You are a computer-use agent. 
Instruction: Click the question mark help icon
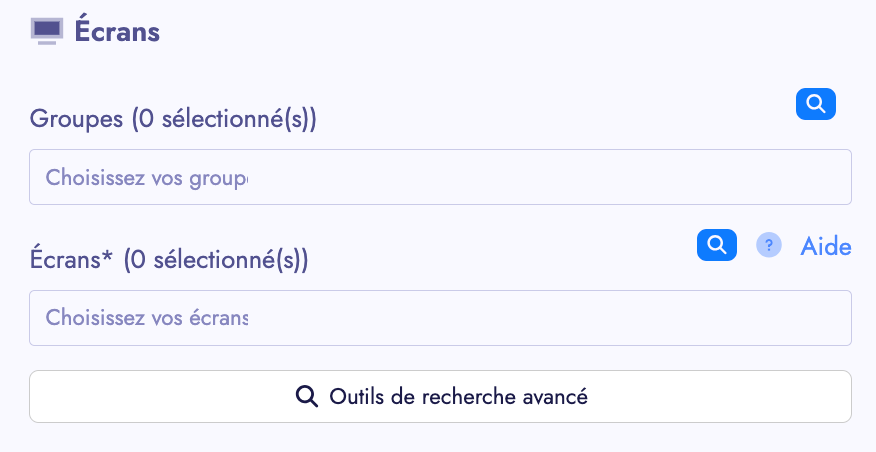point(768,245)
